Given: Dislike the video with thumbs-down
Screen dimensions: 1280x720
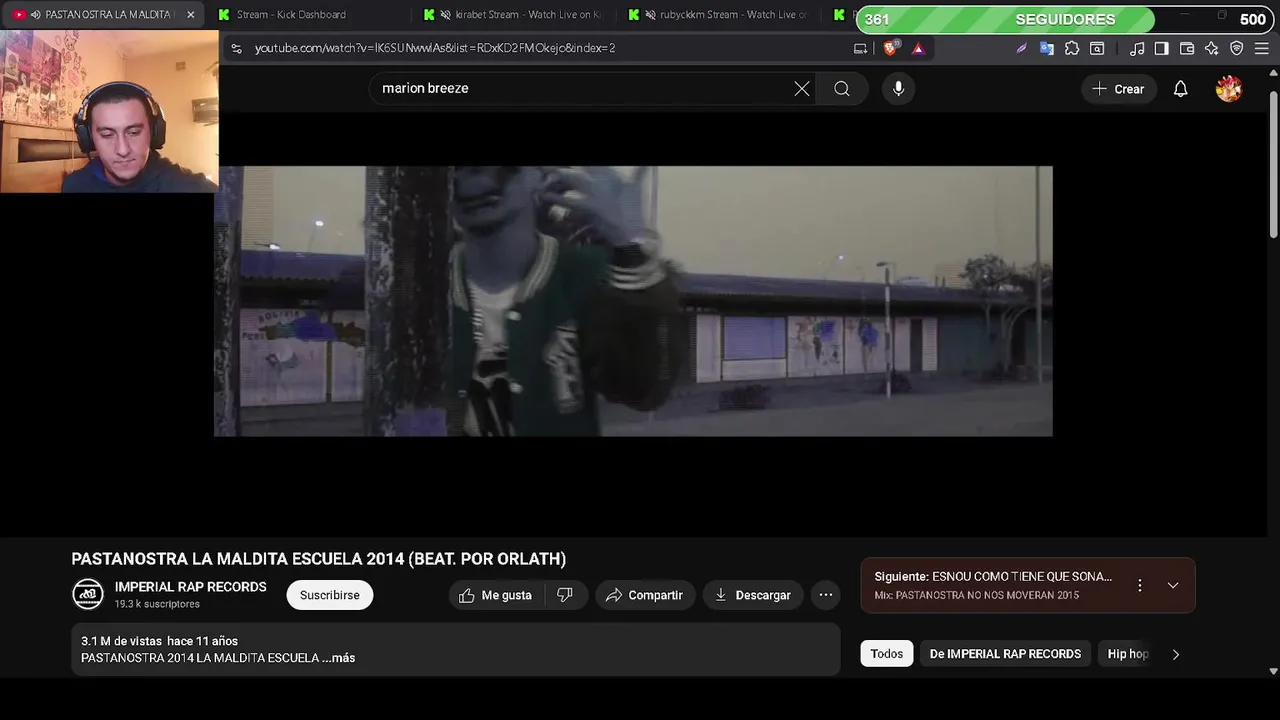Looking at the screenshot, I should (565, 595).
